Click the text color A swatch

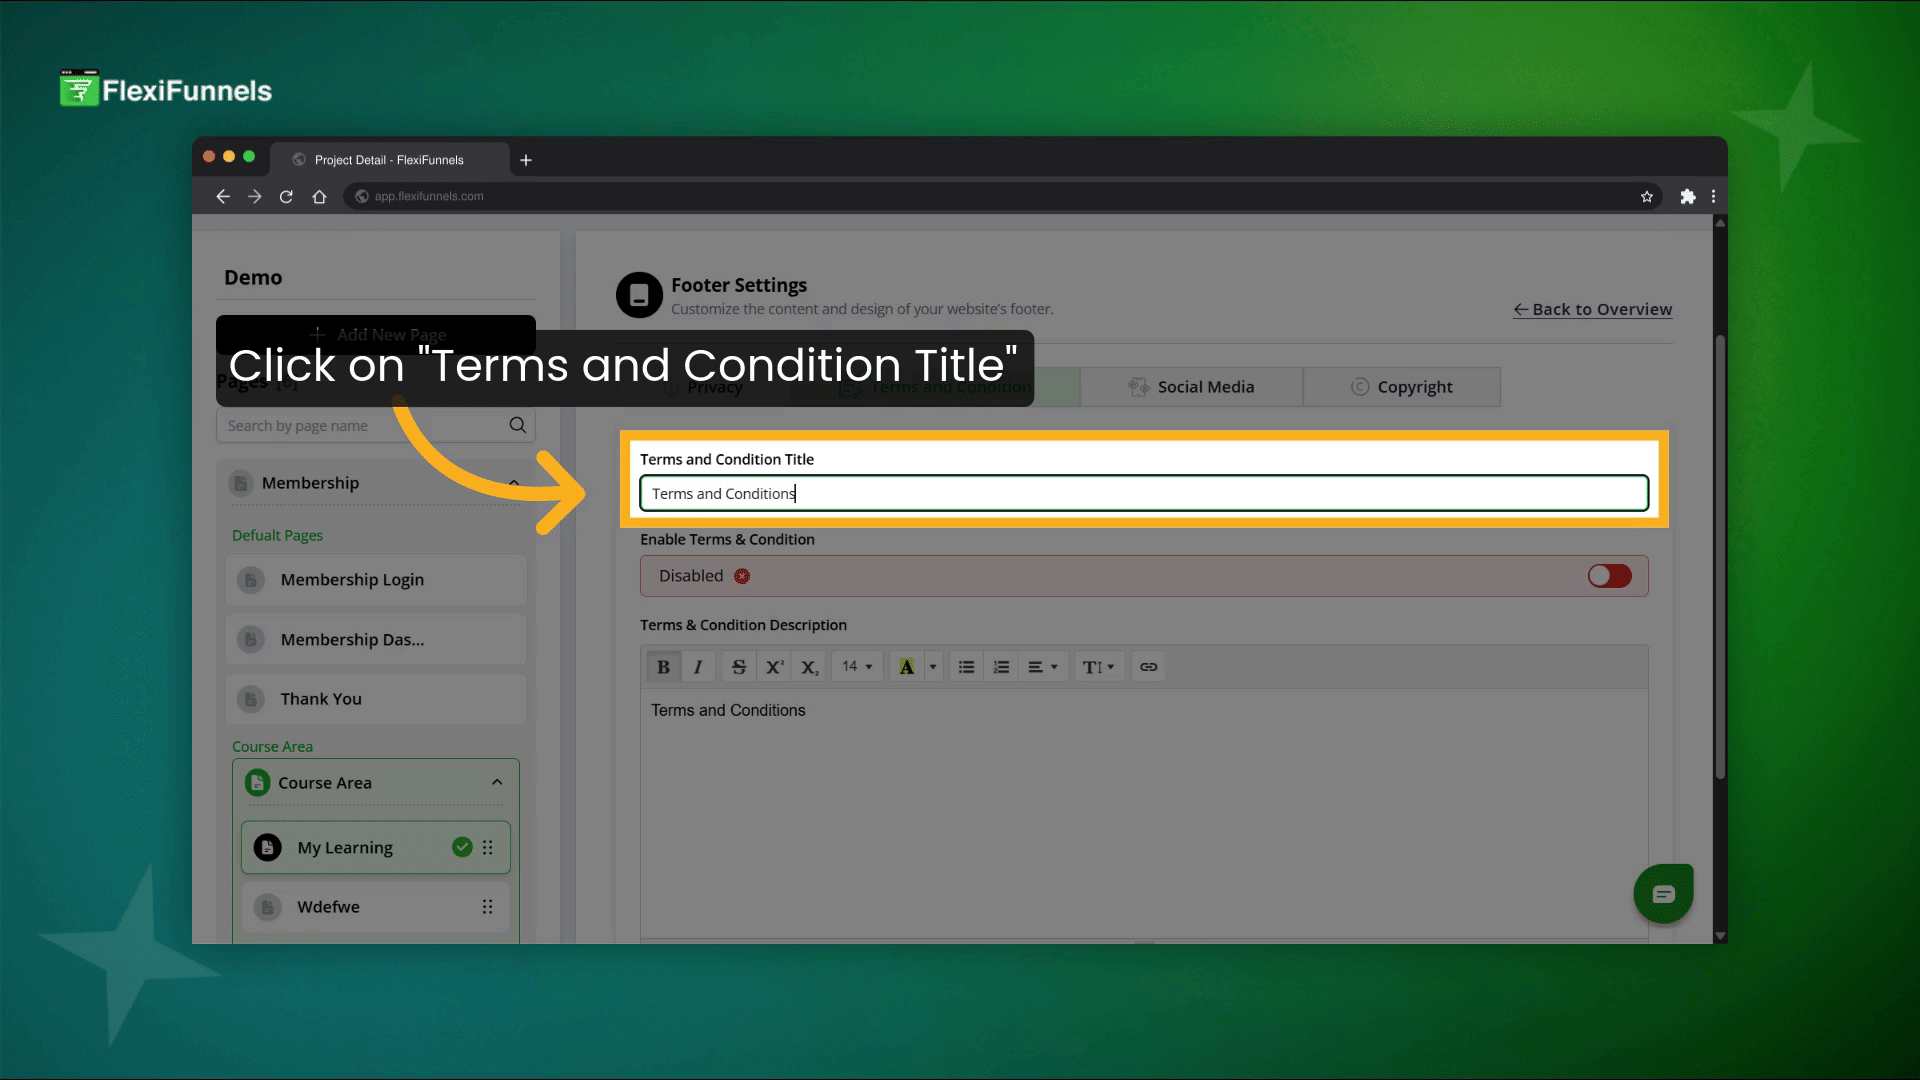click(906, 667)
